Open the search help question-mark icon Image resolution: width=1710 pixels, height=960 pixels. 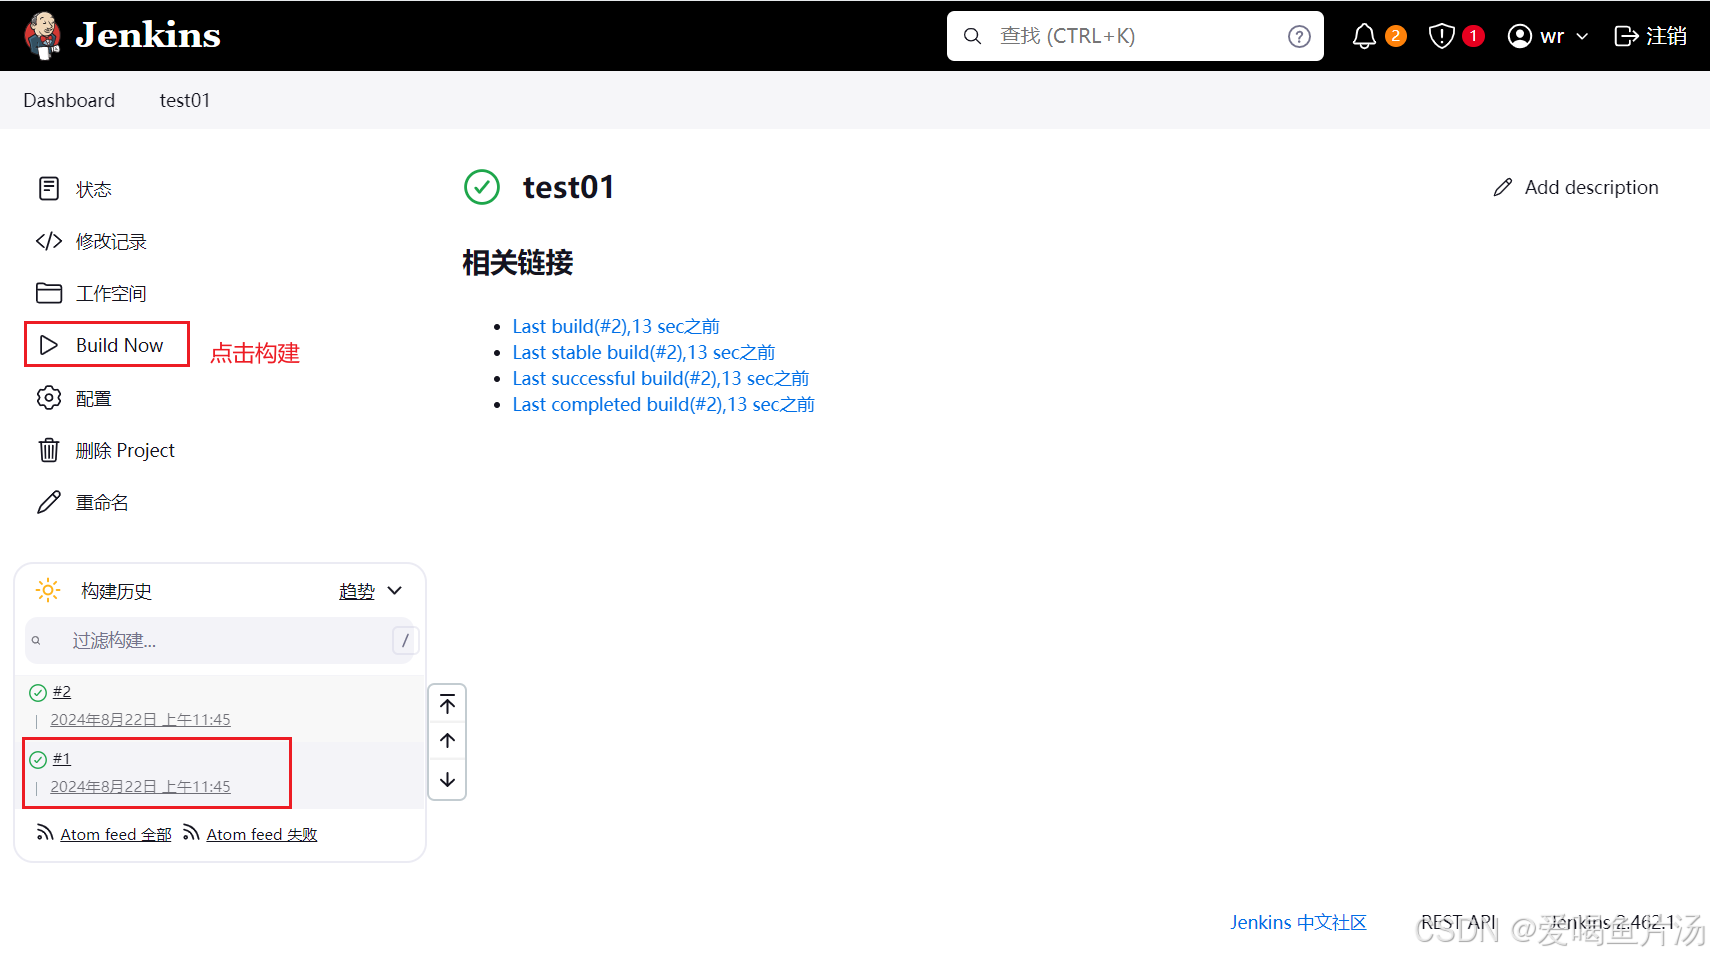tap(1299, 36)
